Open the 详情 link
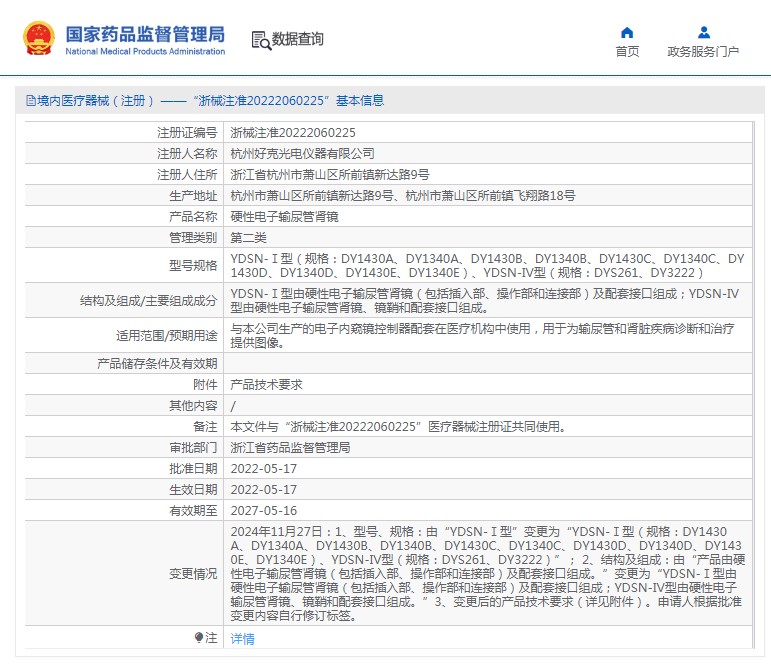Viewport: 771px width, 667px height. pos(242,638)
